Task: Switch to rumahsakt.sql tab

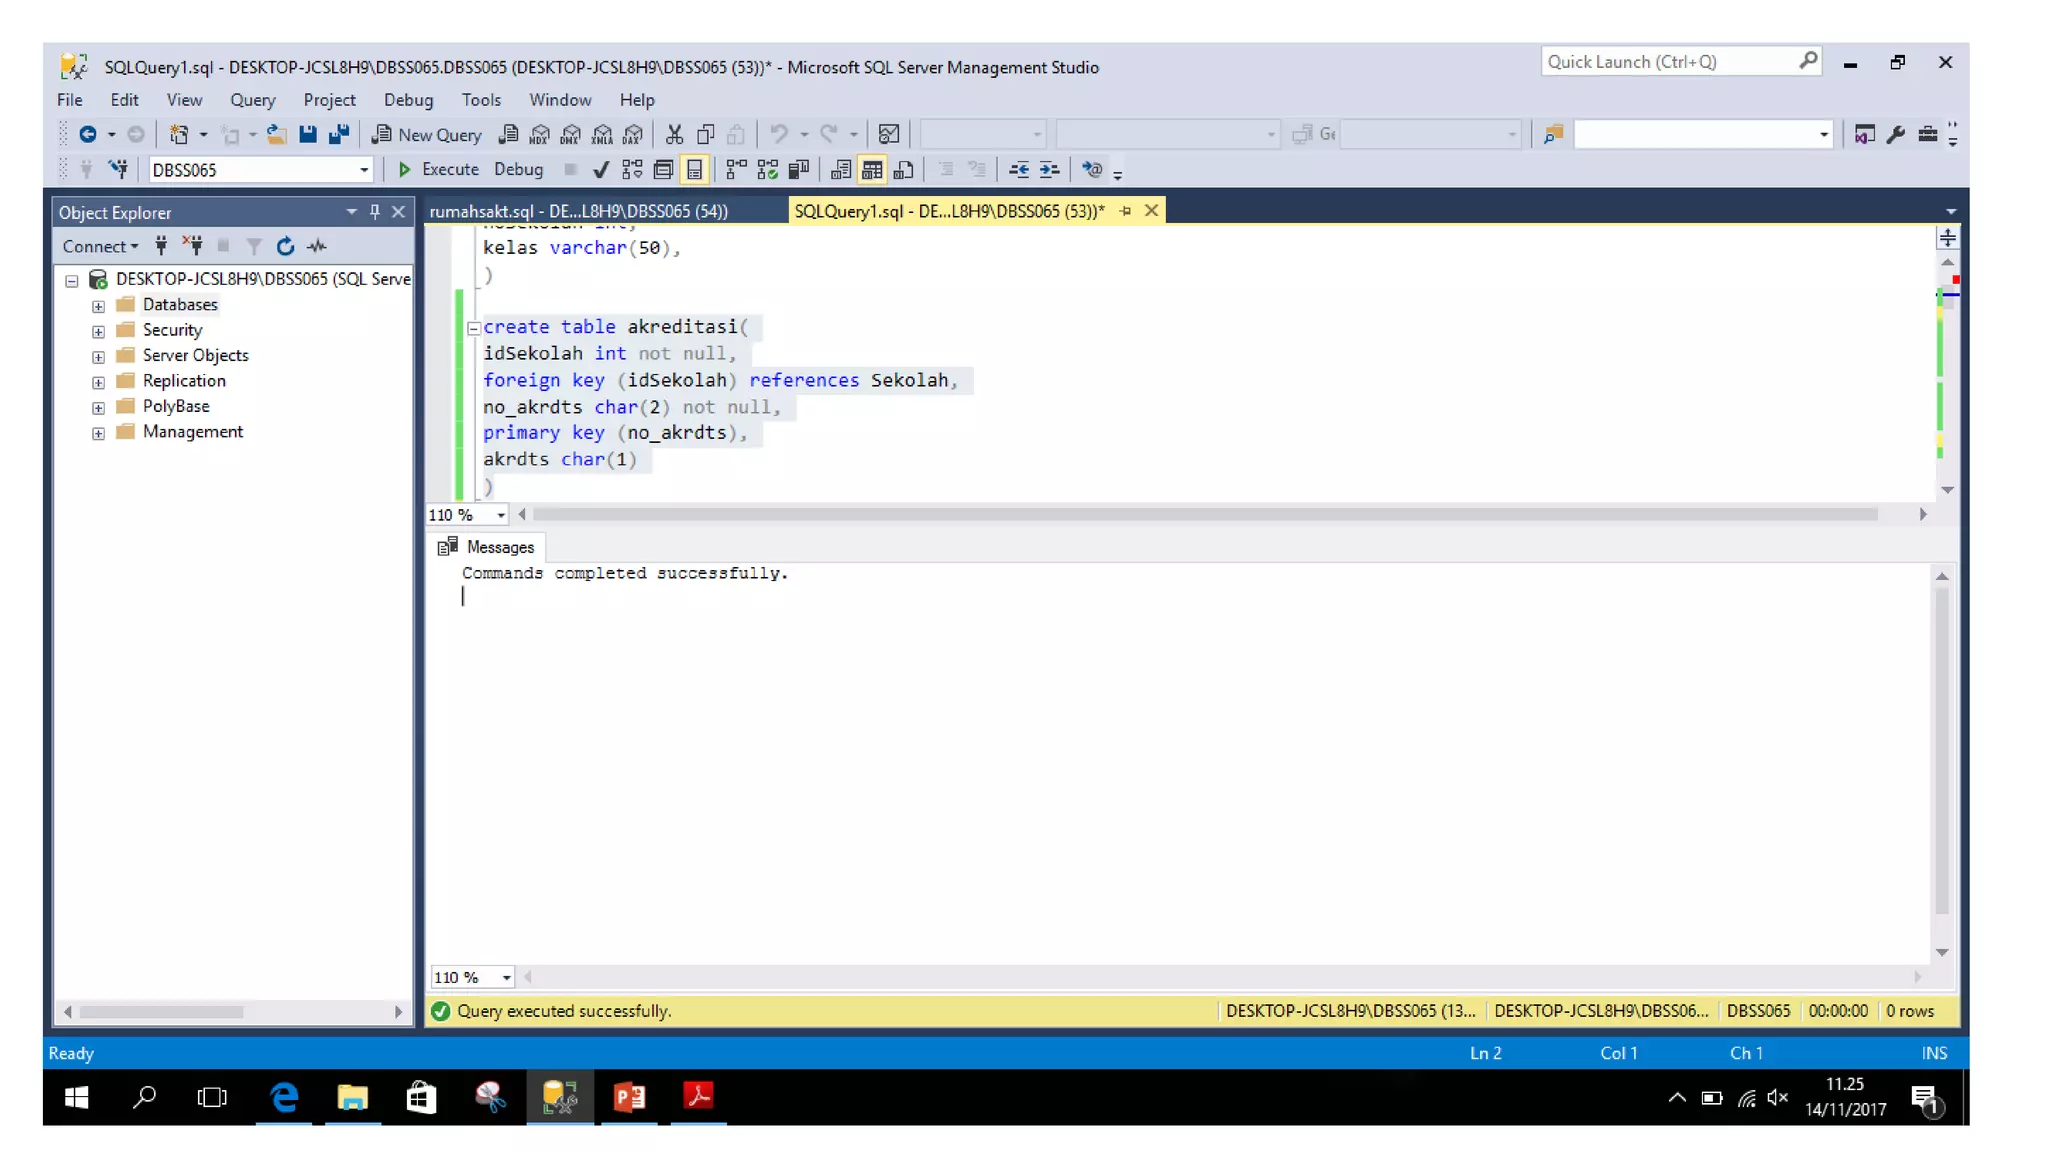Action: 578,211
